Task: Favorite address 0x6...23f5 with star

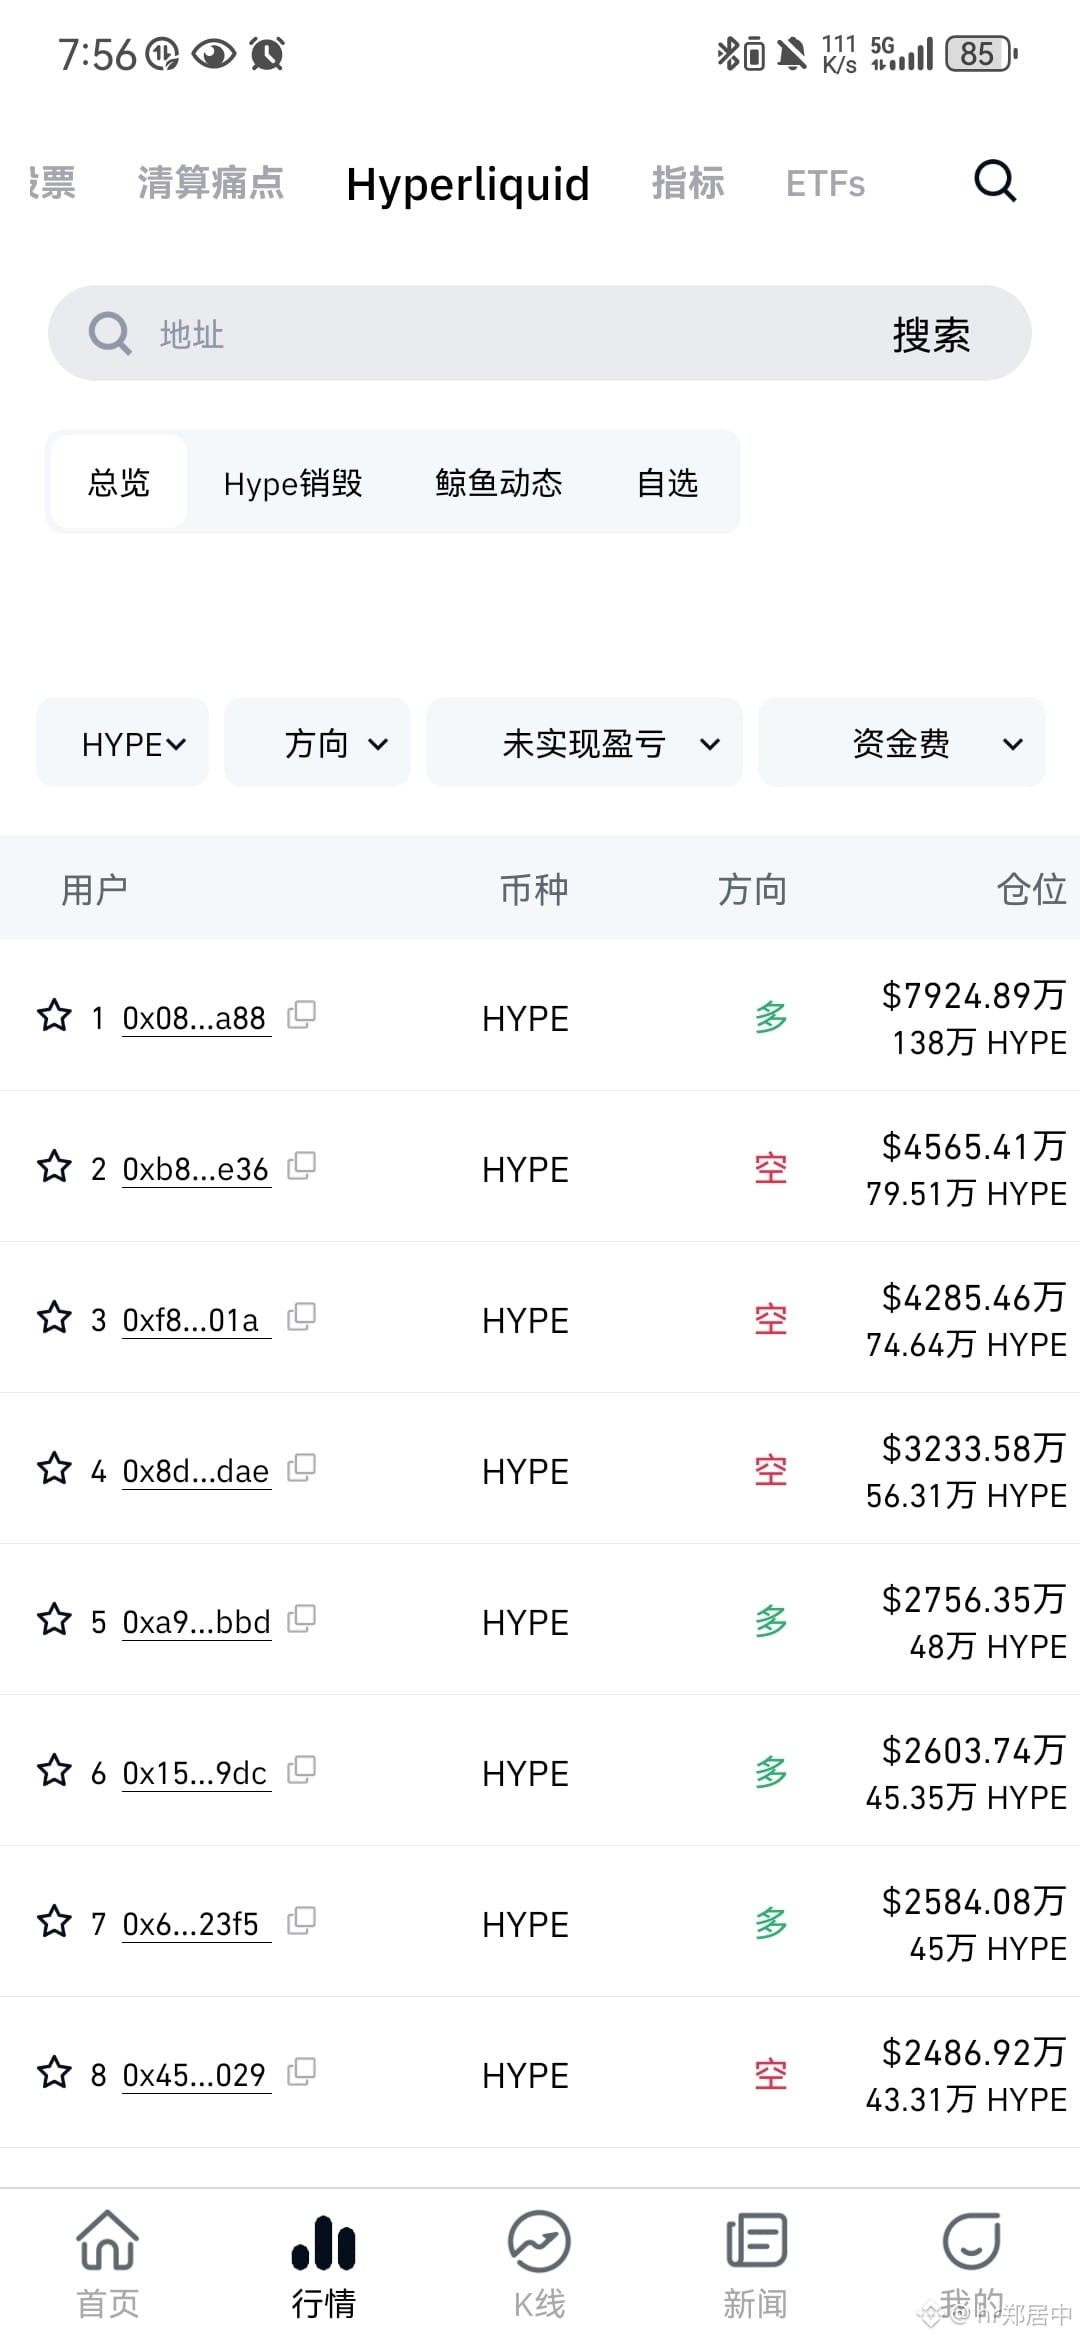Action: tap(54, 1922)
